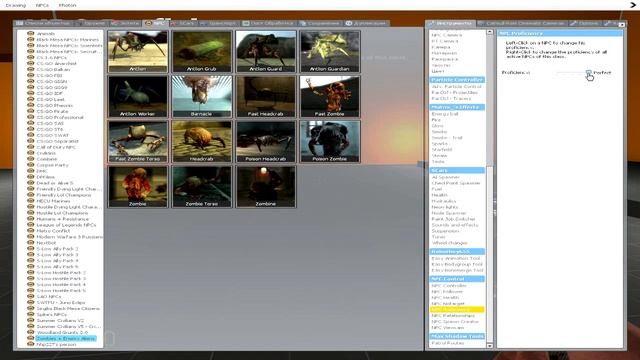Open the Photon menu

[x=67, y=5]
